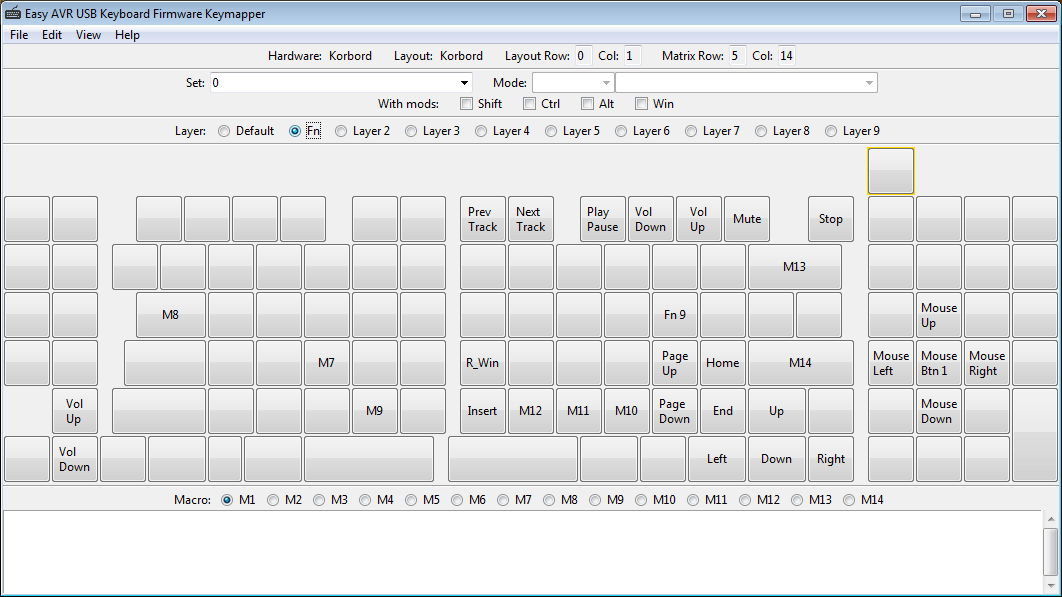This screenshot has width=1062, height=597.
Task: Switch to Layer 8
Action: (761, 131)
